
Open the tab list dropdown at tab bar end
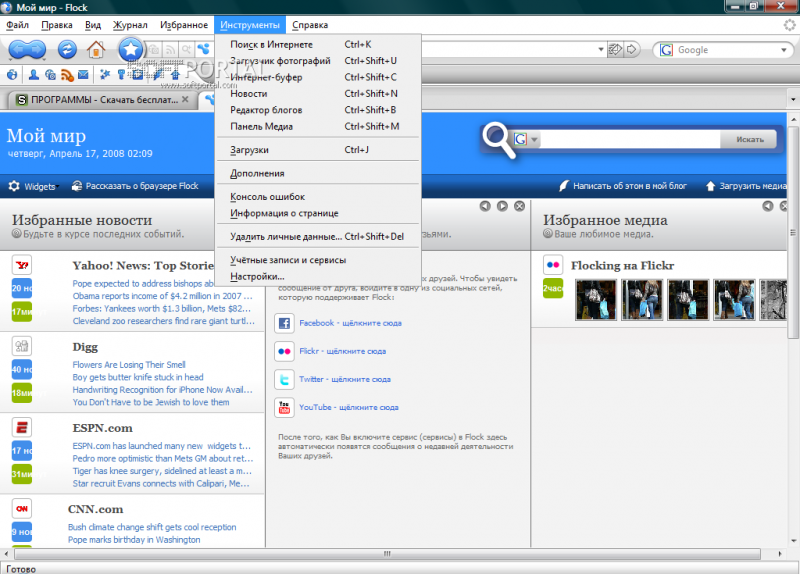click(x=793, y=99)
